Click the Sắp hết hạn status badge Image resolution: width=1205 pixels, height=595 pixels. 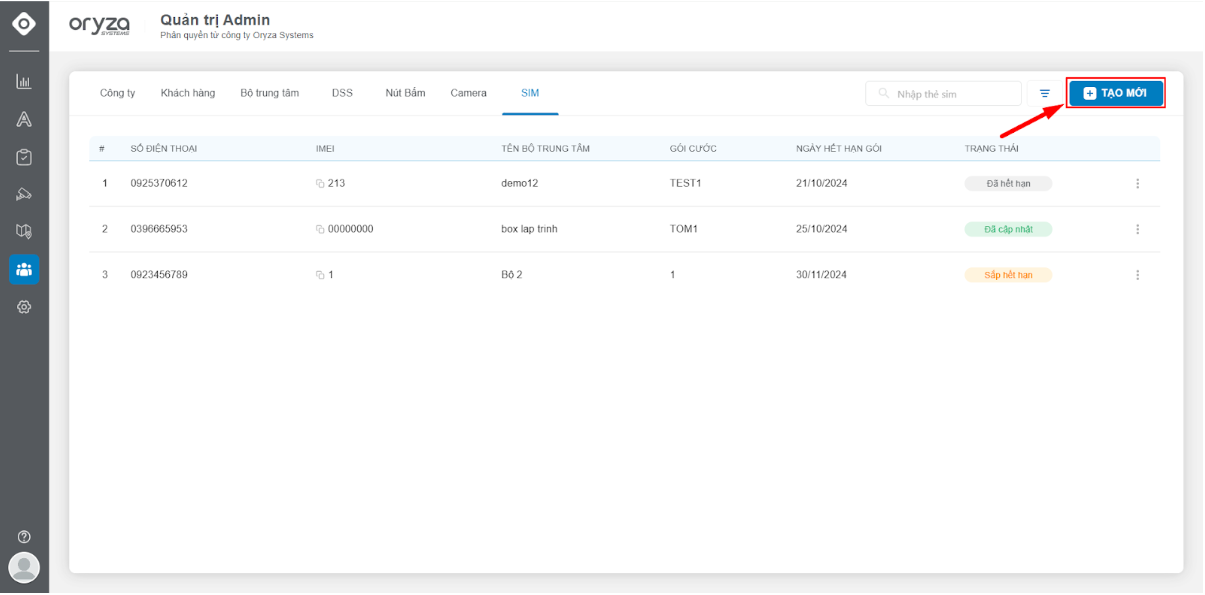pyautogui.click(x=1008, y=275)
